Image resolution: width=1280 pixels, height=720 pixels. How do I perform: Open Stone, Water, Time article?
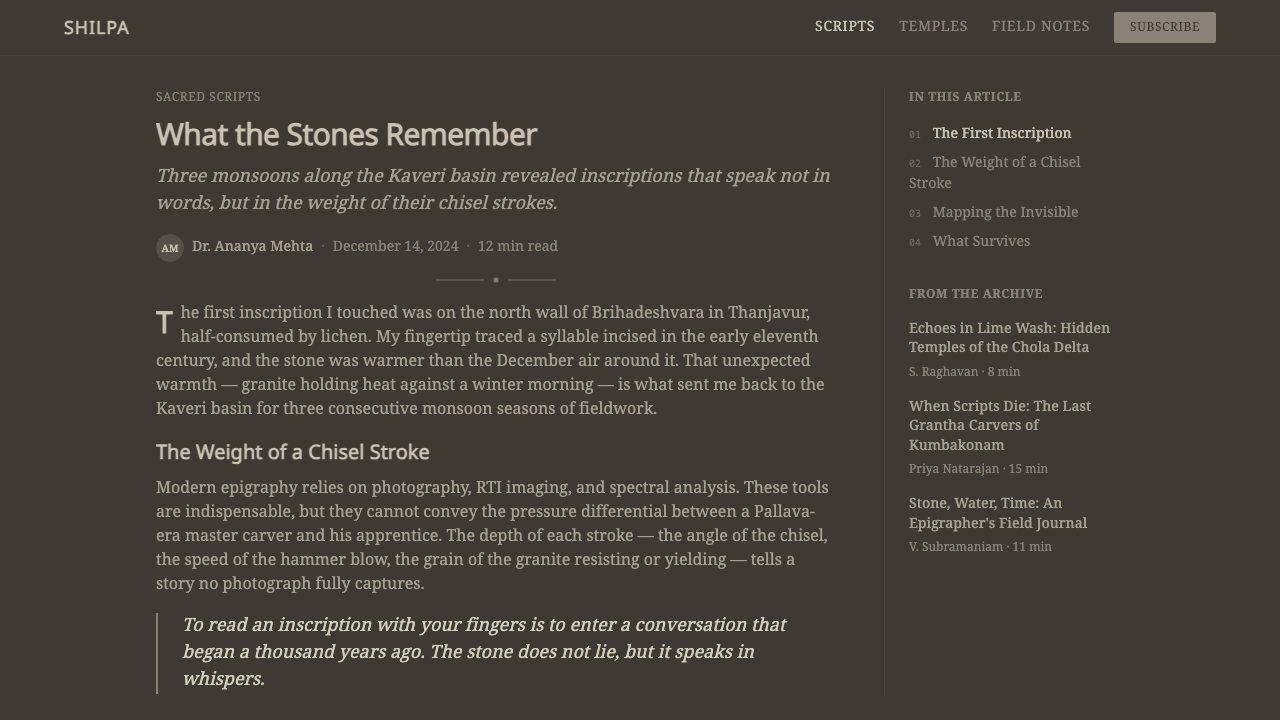pos(998,513)
